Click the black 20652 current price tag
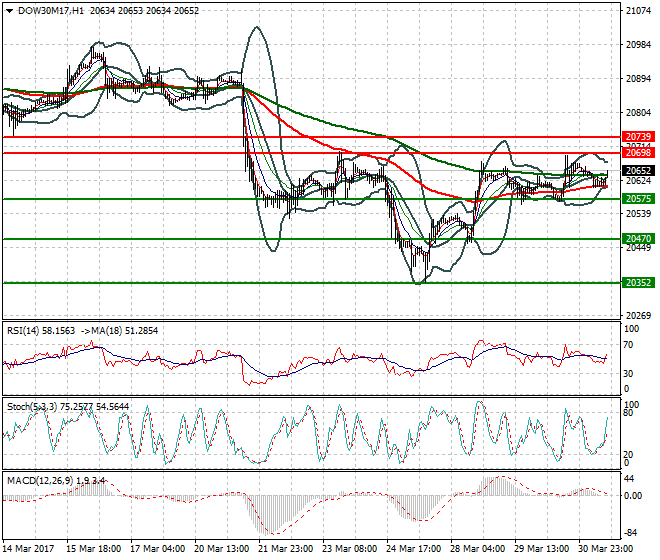The image size is (660, 560). click(x=638, y=171)
